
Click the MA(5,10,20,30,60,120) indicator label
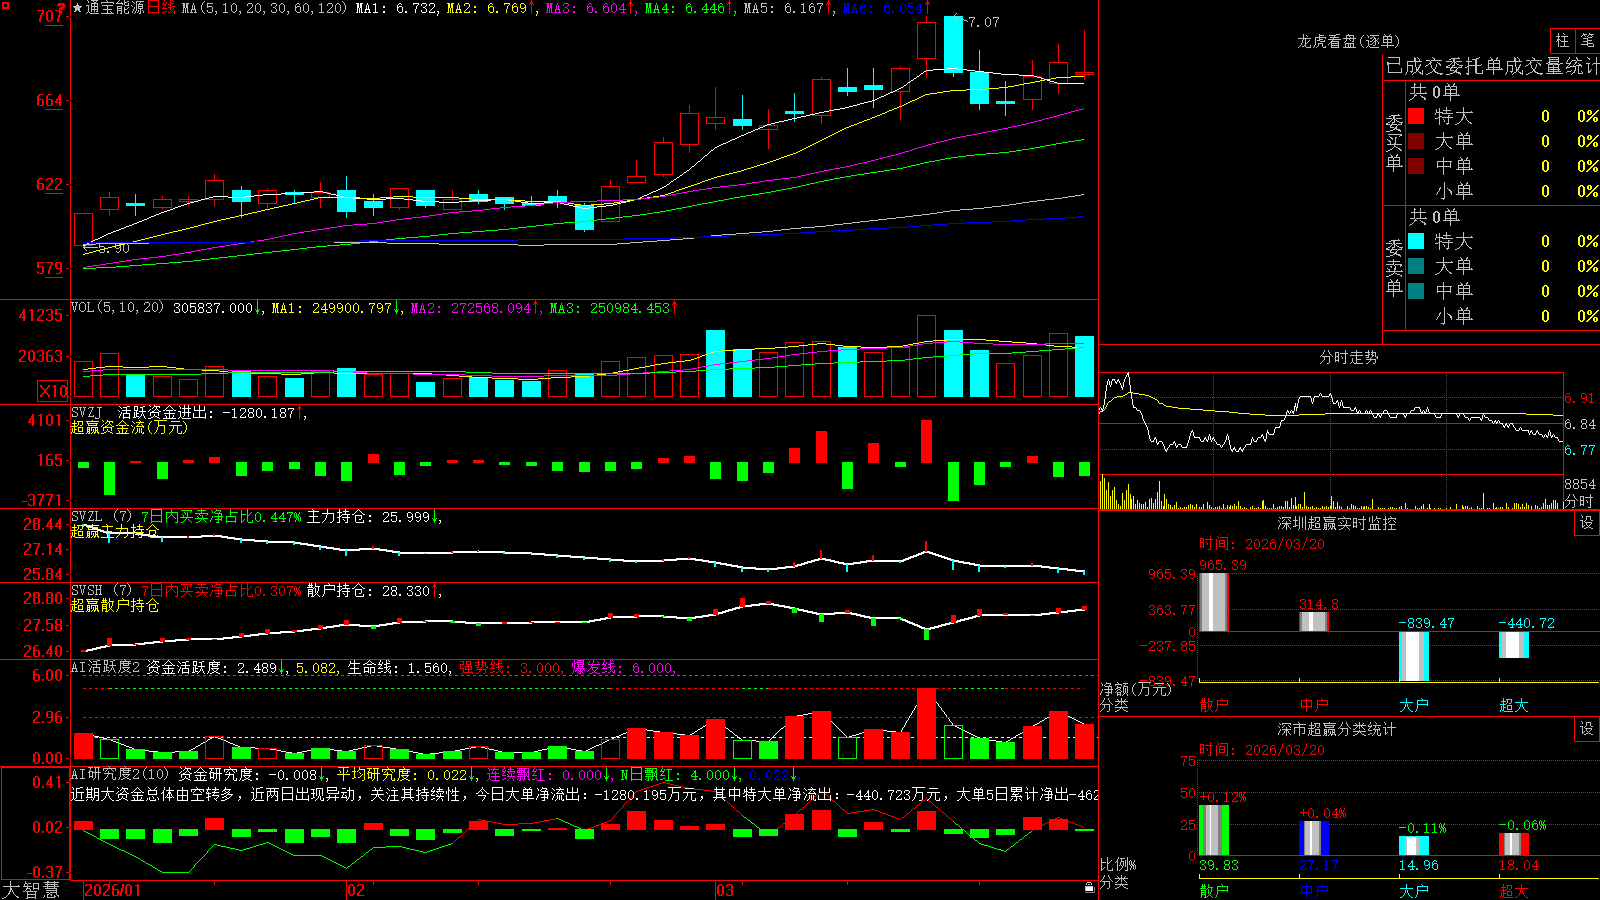point(264,8)
